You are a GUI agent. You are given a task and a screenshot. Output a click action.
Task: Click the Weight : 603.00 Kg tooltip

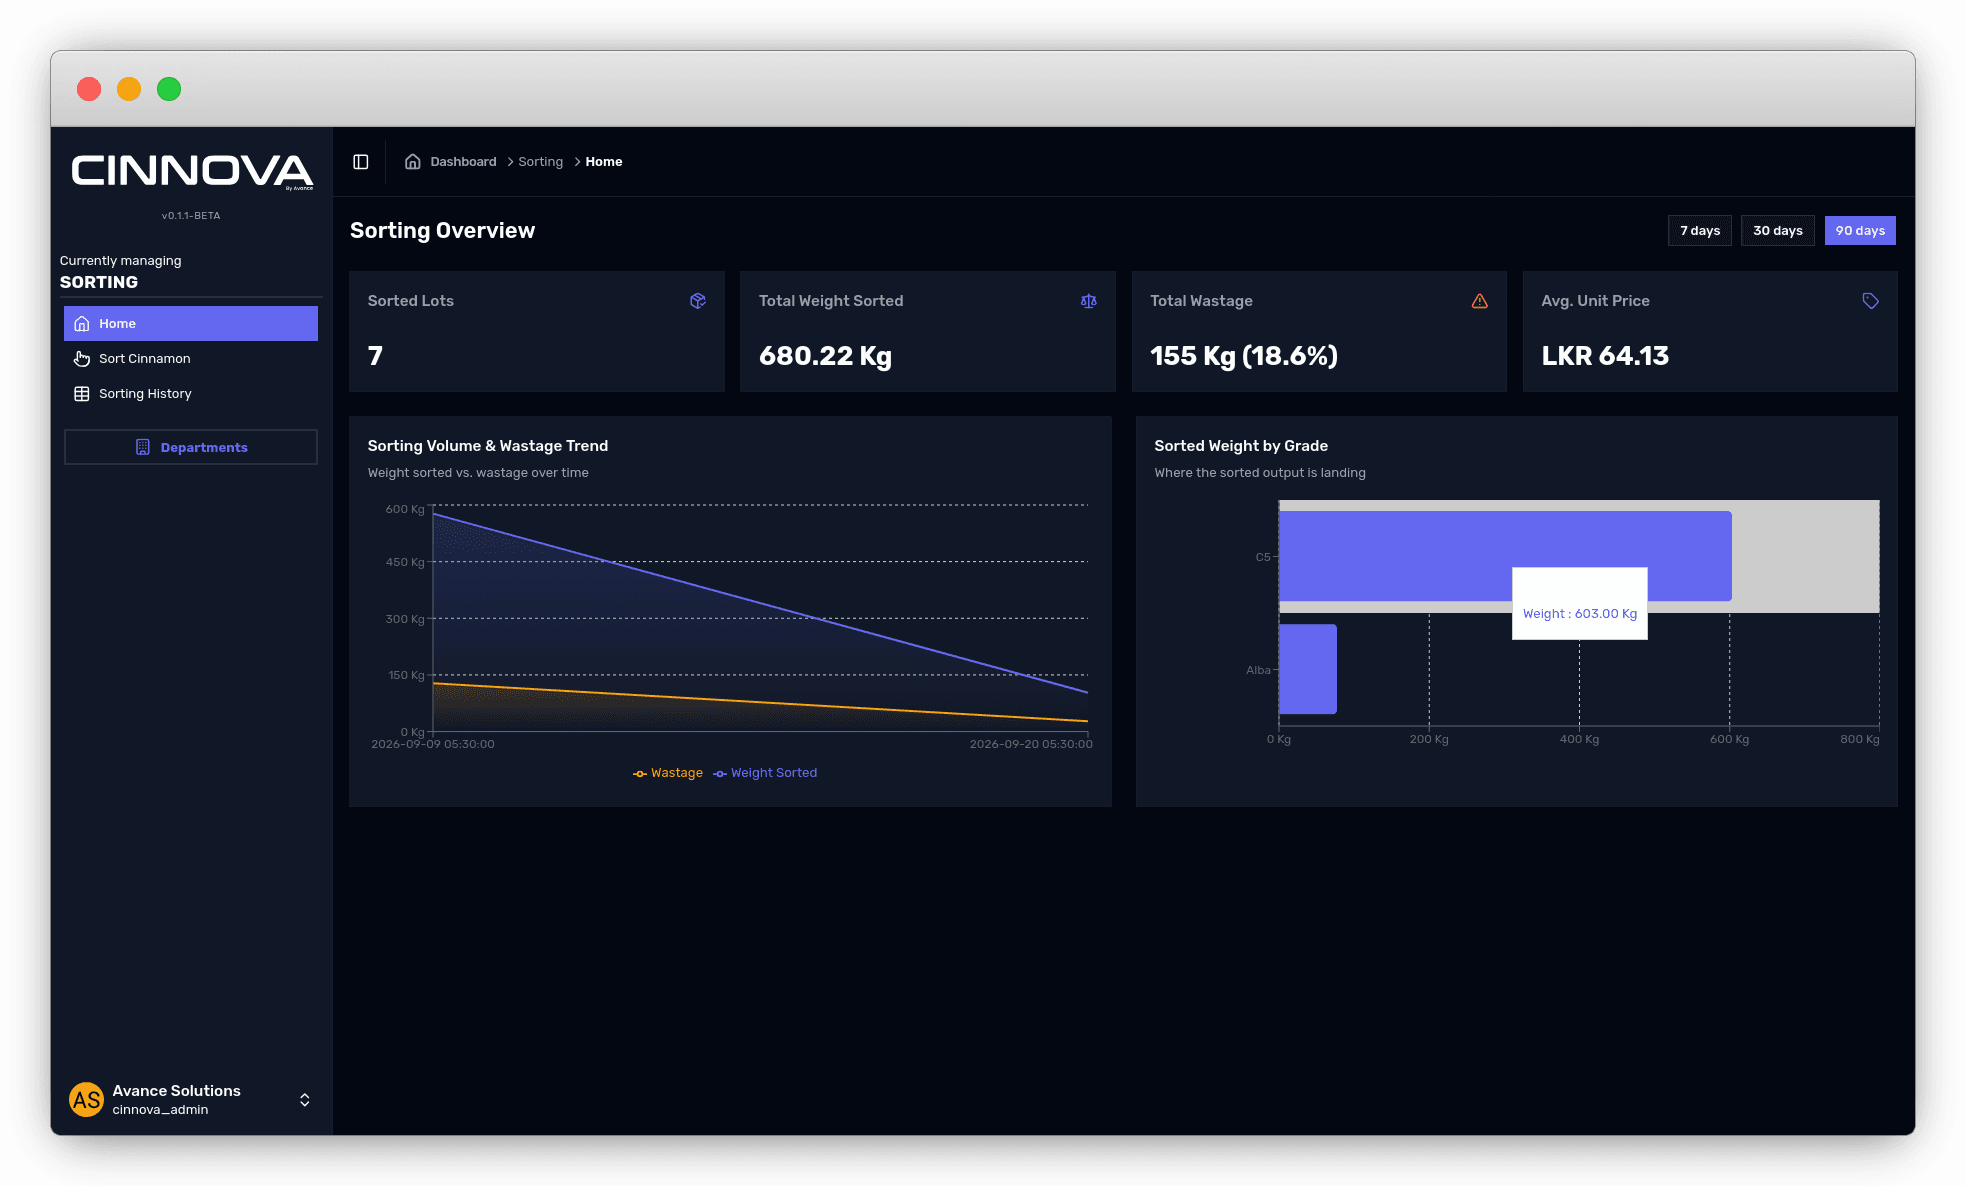1580,604
